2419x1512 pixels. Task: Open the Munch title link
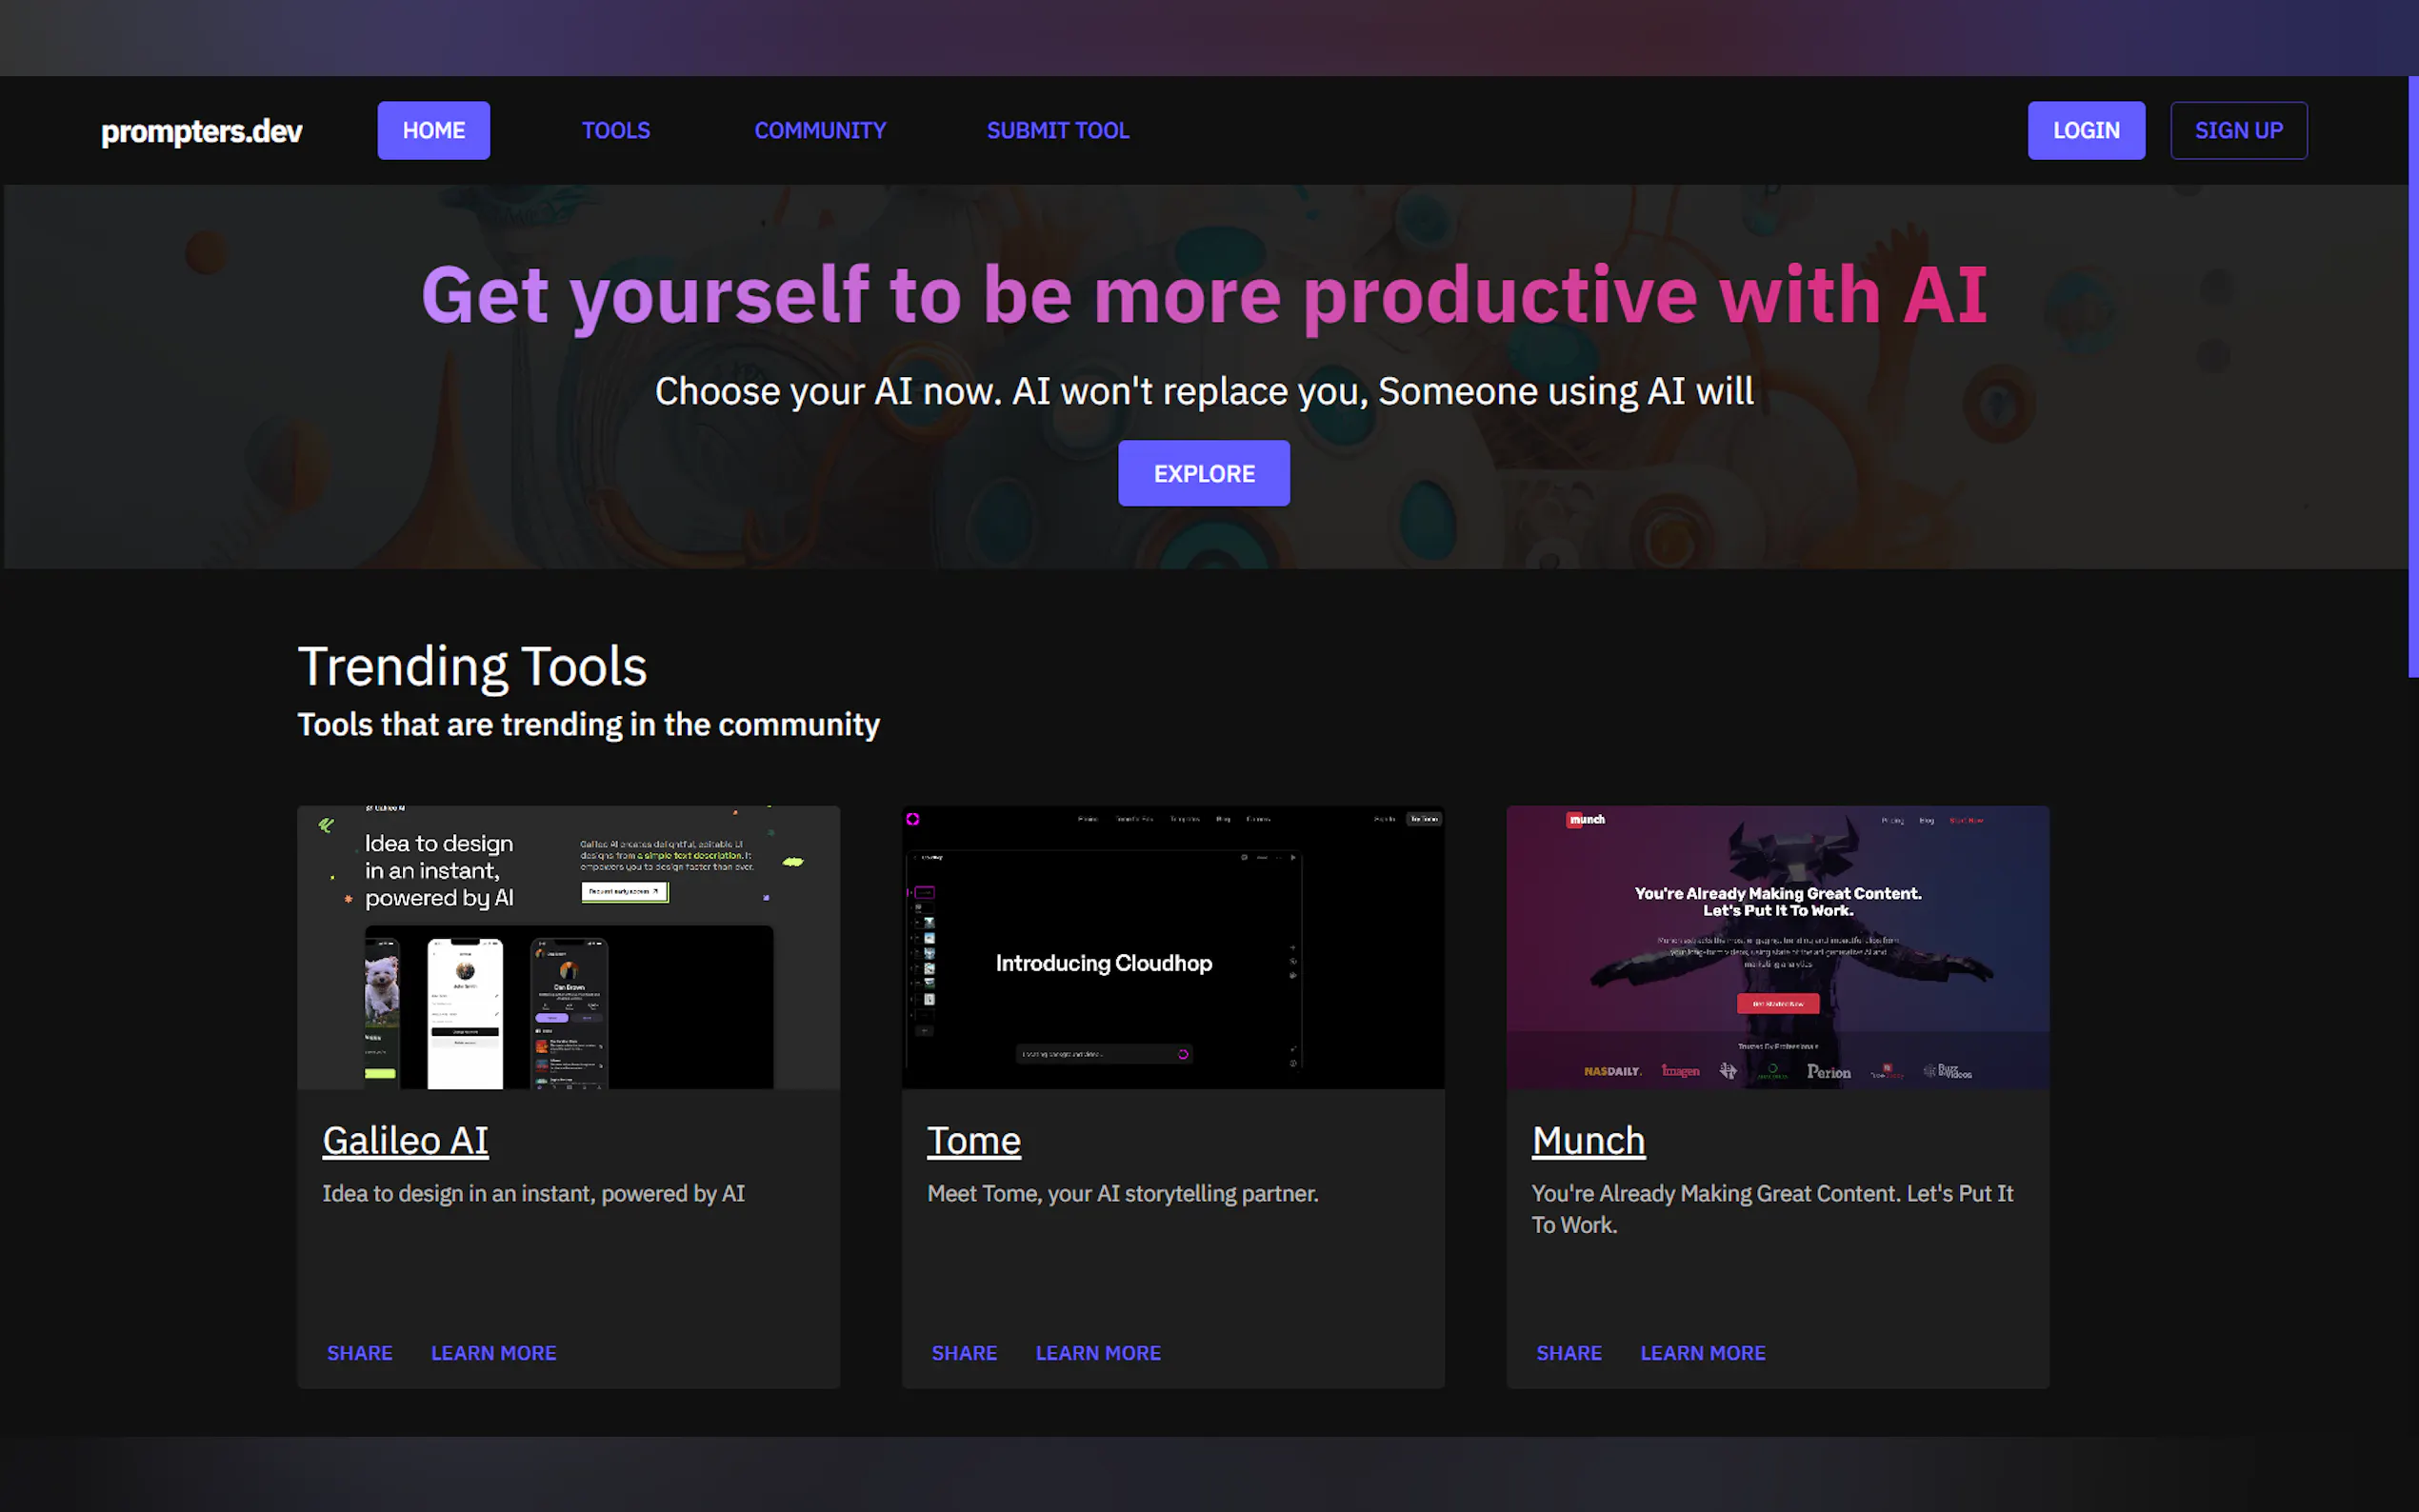1589,1141
